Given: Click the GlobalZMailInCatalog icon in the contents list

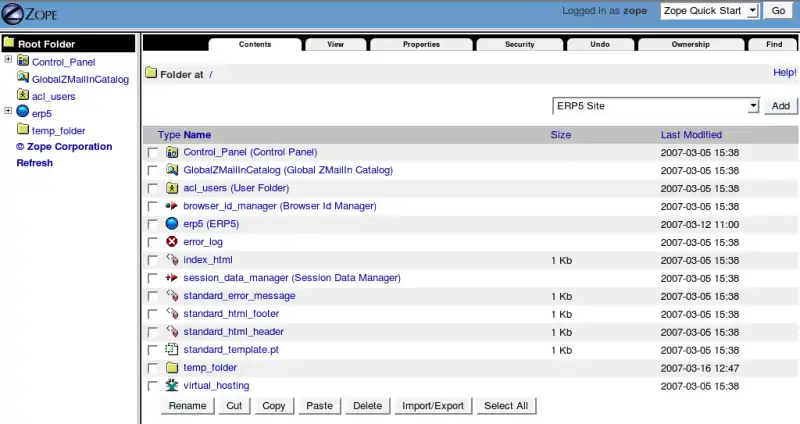Looking at the screenshot, I should click(171, 170).
